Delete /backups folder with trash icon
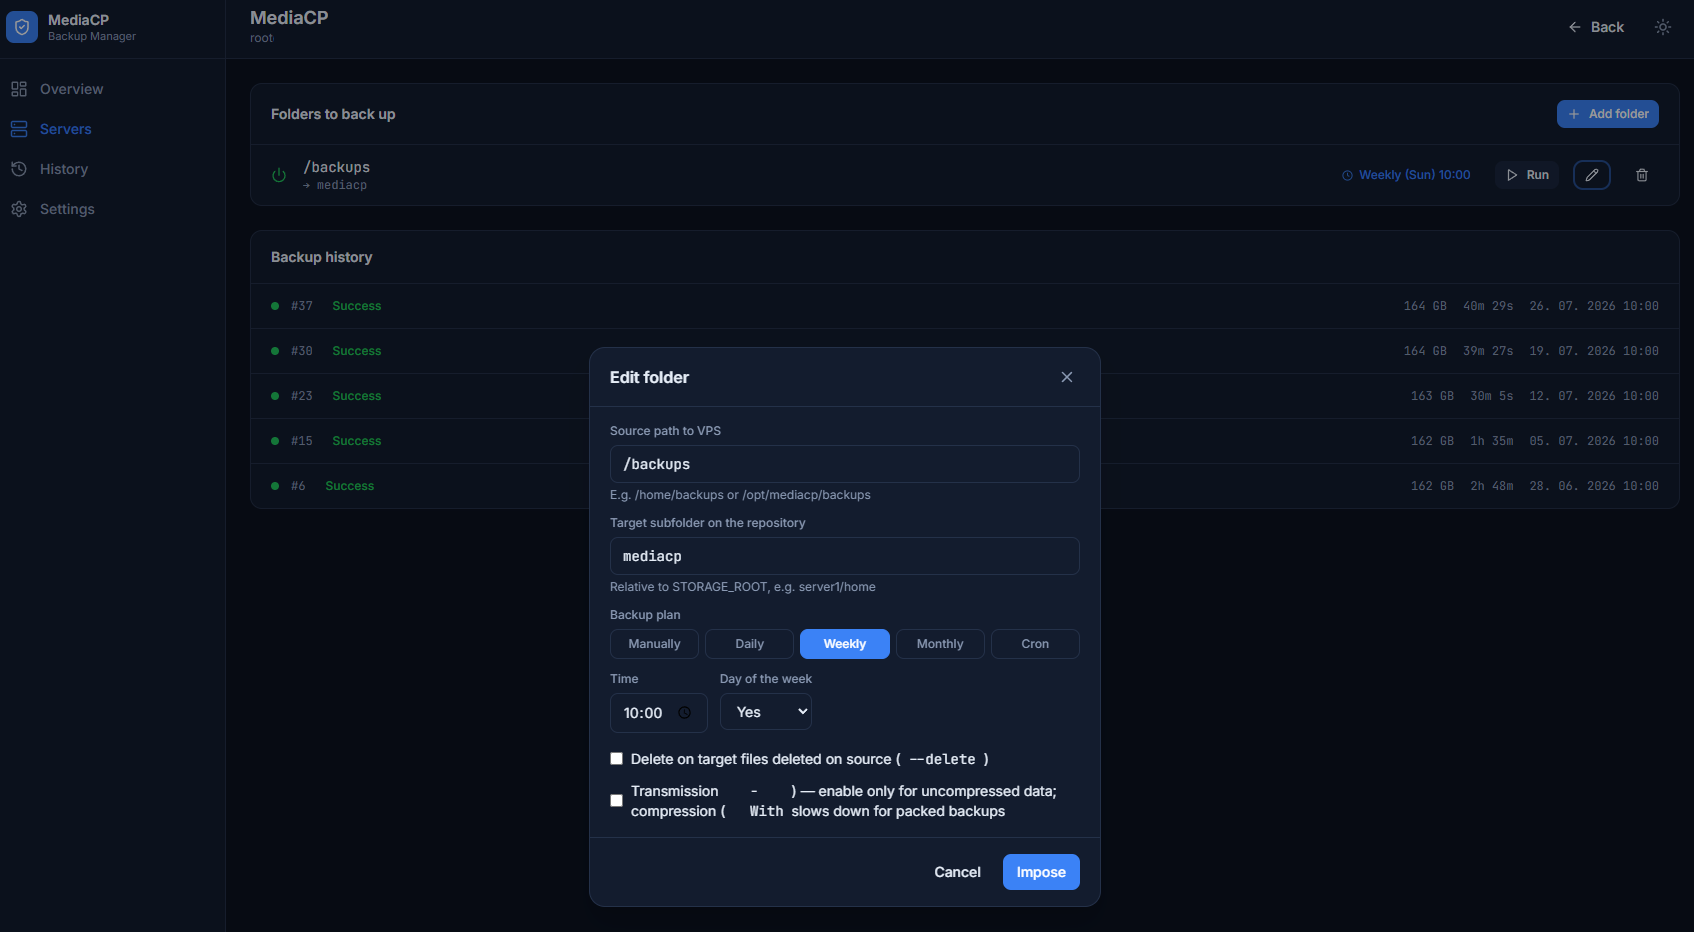The height and width of the screenshot is (932, 1694). coord(1642,175)
